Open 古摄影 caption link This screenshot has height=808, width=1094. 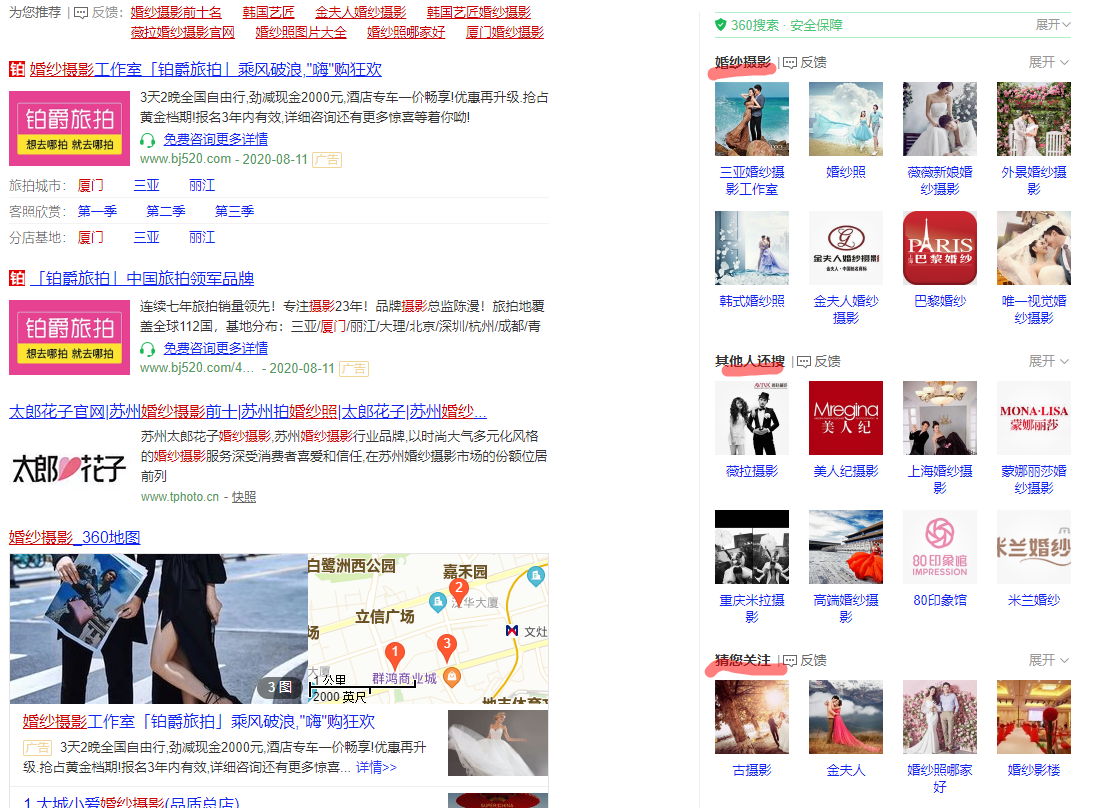751,770
